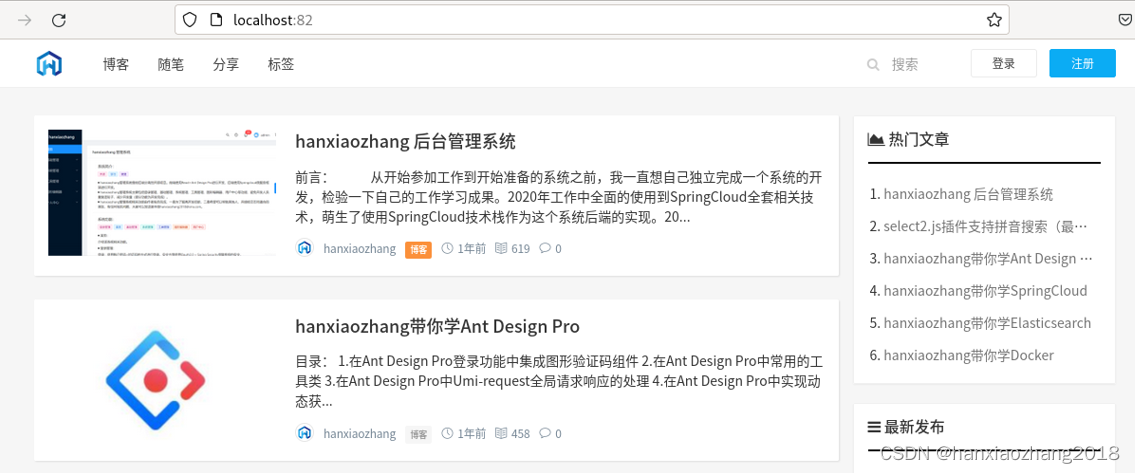This screenshot has width=1135, height=473.
Task: Click the 最新发布 heading
Action: click(914, 427)
